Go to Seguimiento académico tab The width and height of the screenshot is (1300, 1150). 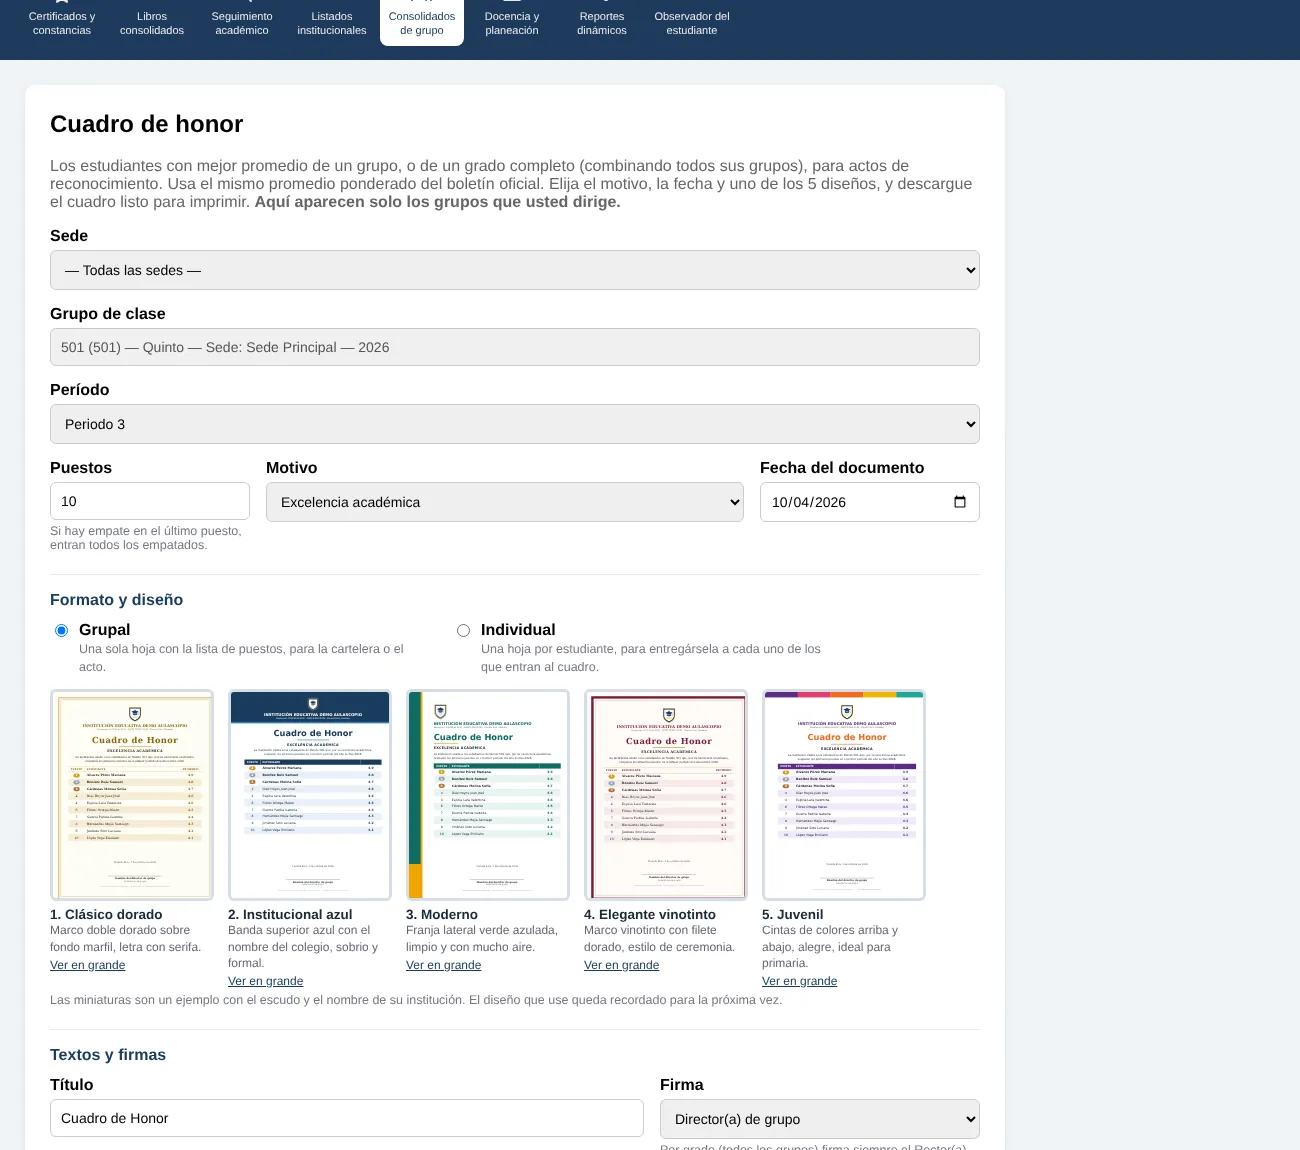(x=242, y=23)
